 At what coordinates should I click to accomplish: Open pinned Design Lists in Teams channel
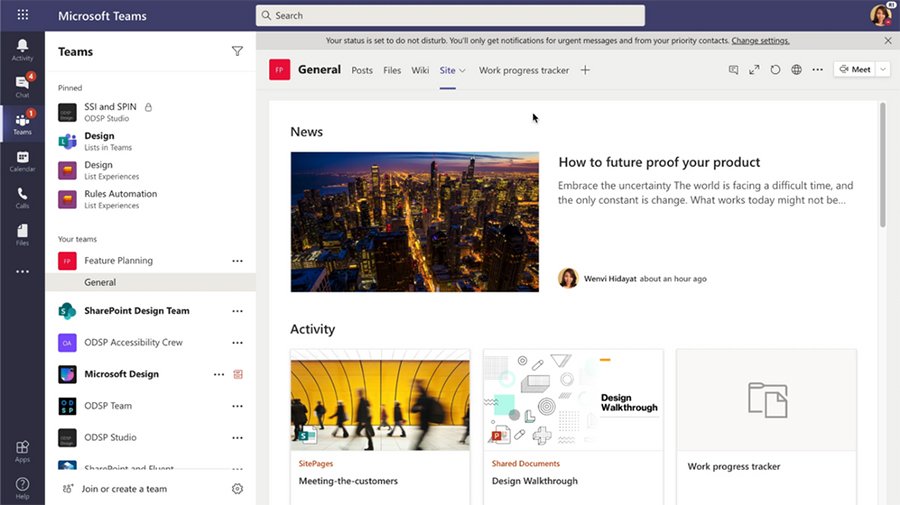tap(150, 141)
